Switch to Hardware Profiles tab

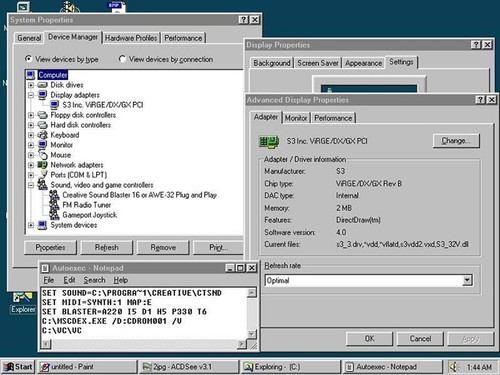coord(131,38)
